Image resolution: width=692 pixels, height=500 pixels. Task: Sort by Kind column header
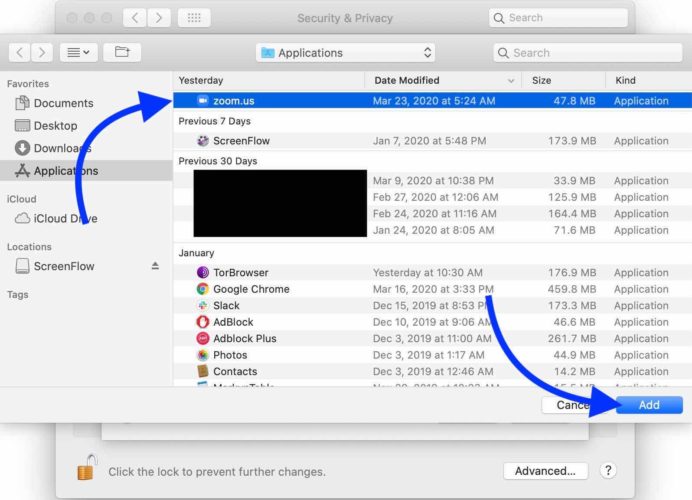[649, 80]
